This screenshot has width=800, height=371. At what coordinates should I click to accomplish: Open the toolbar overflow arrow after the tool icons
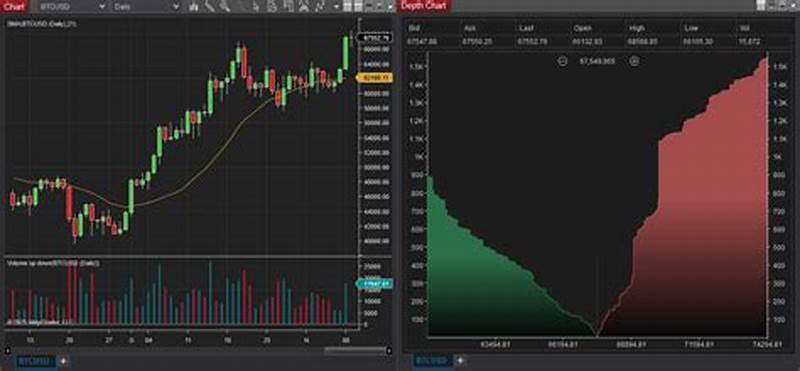[336, 7]
